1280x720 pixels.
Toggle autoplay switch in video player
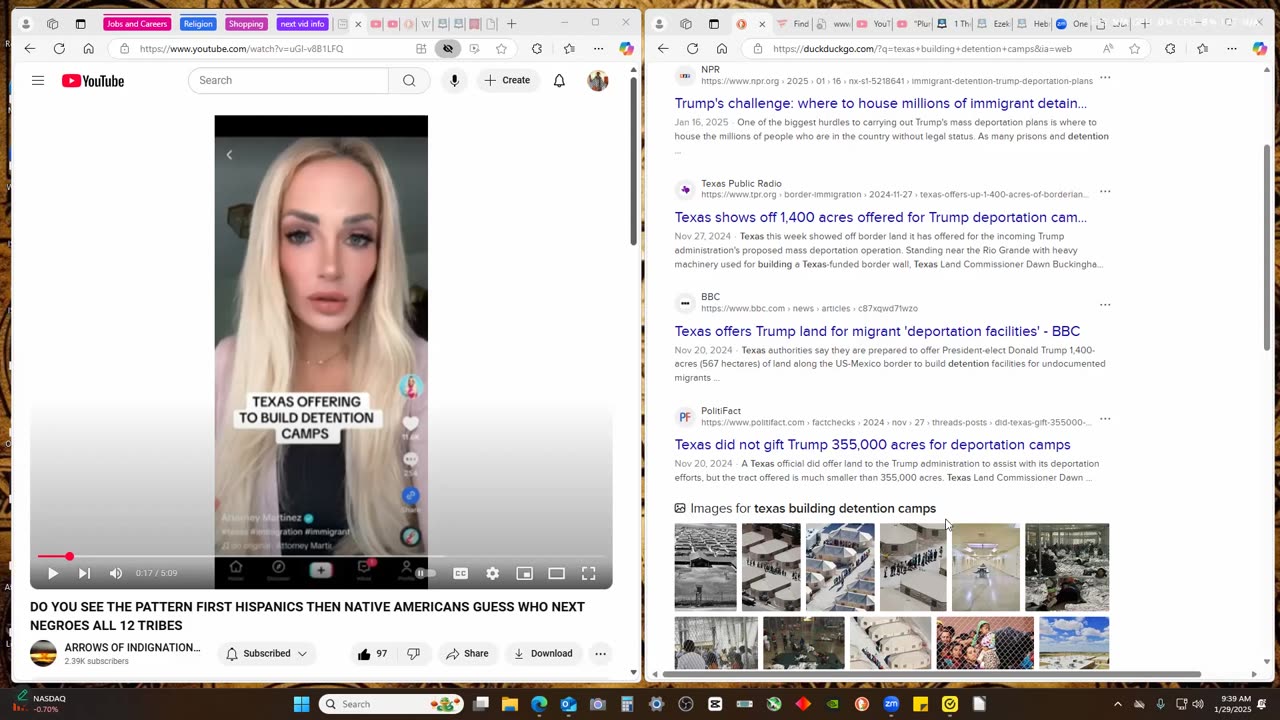point(427,573)
